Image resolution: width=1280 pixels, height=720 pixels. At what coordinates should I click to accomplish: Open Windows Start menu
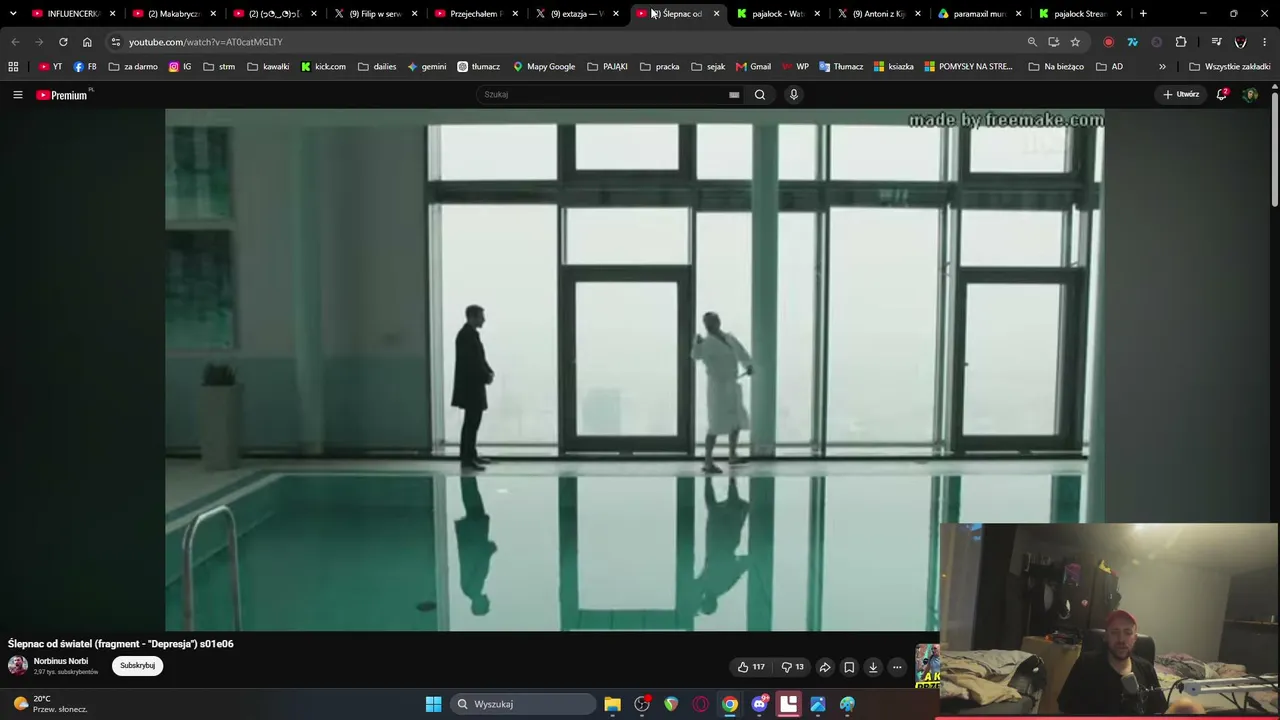tap(433, 704)
